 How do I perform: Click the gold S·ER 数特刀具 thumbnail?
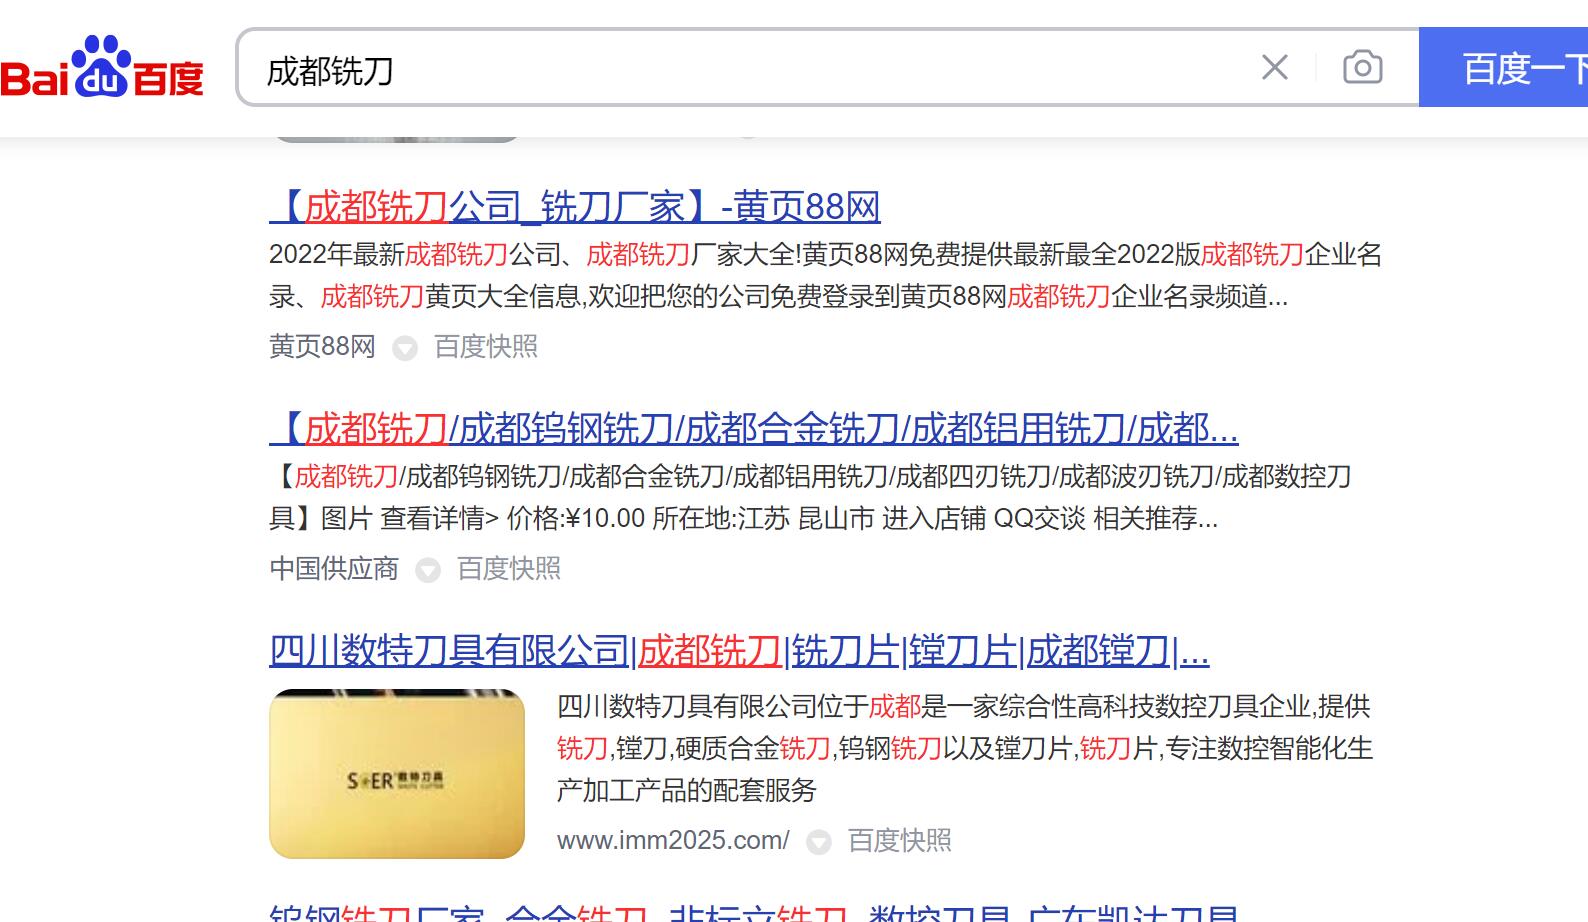pyautogui.click(x=397, y=773)
